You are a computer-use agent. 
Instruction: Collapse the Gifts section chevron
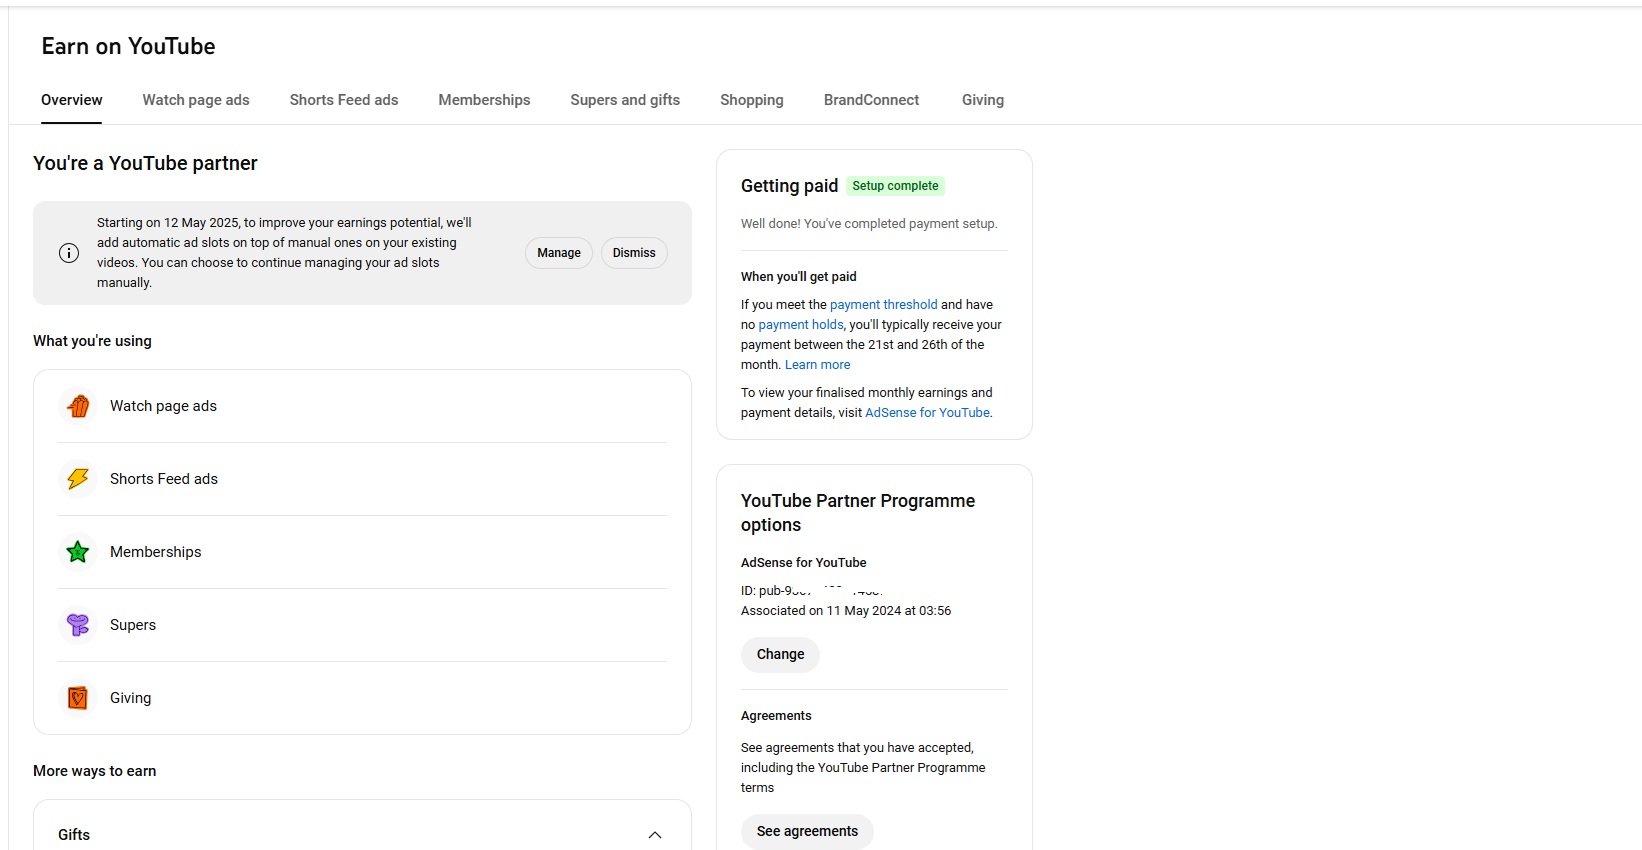[655, 835]
